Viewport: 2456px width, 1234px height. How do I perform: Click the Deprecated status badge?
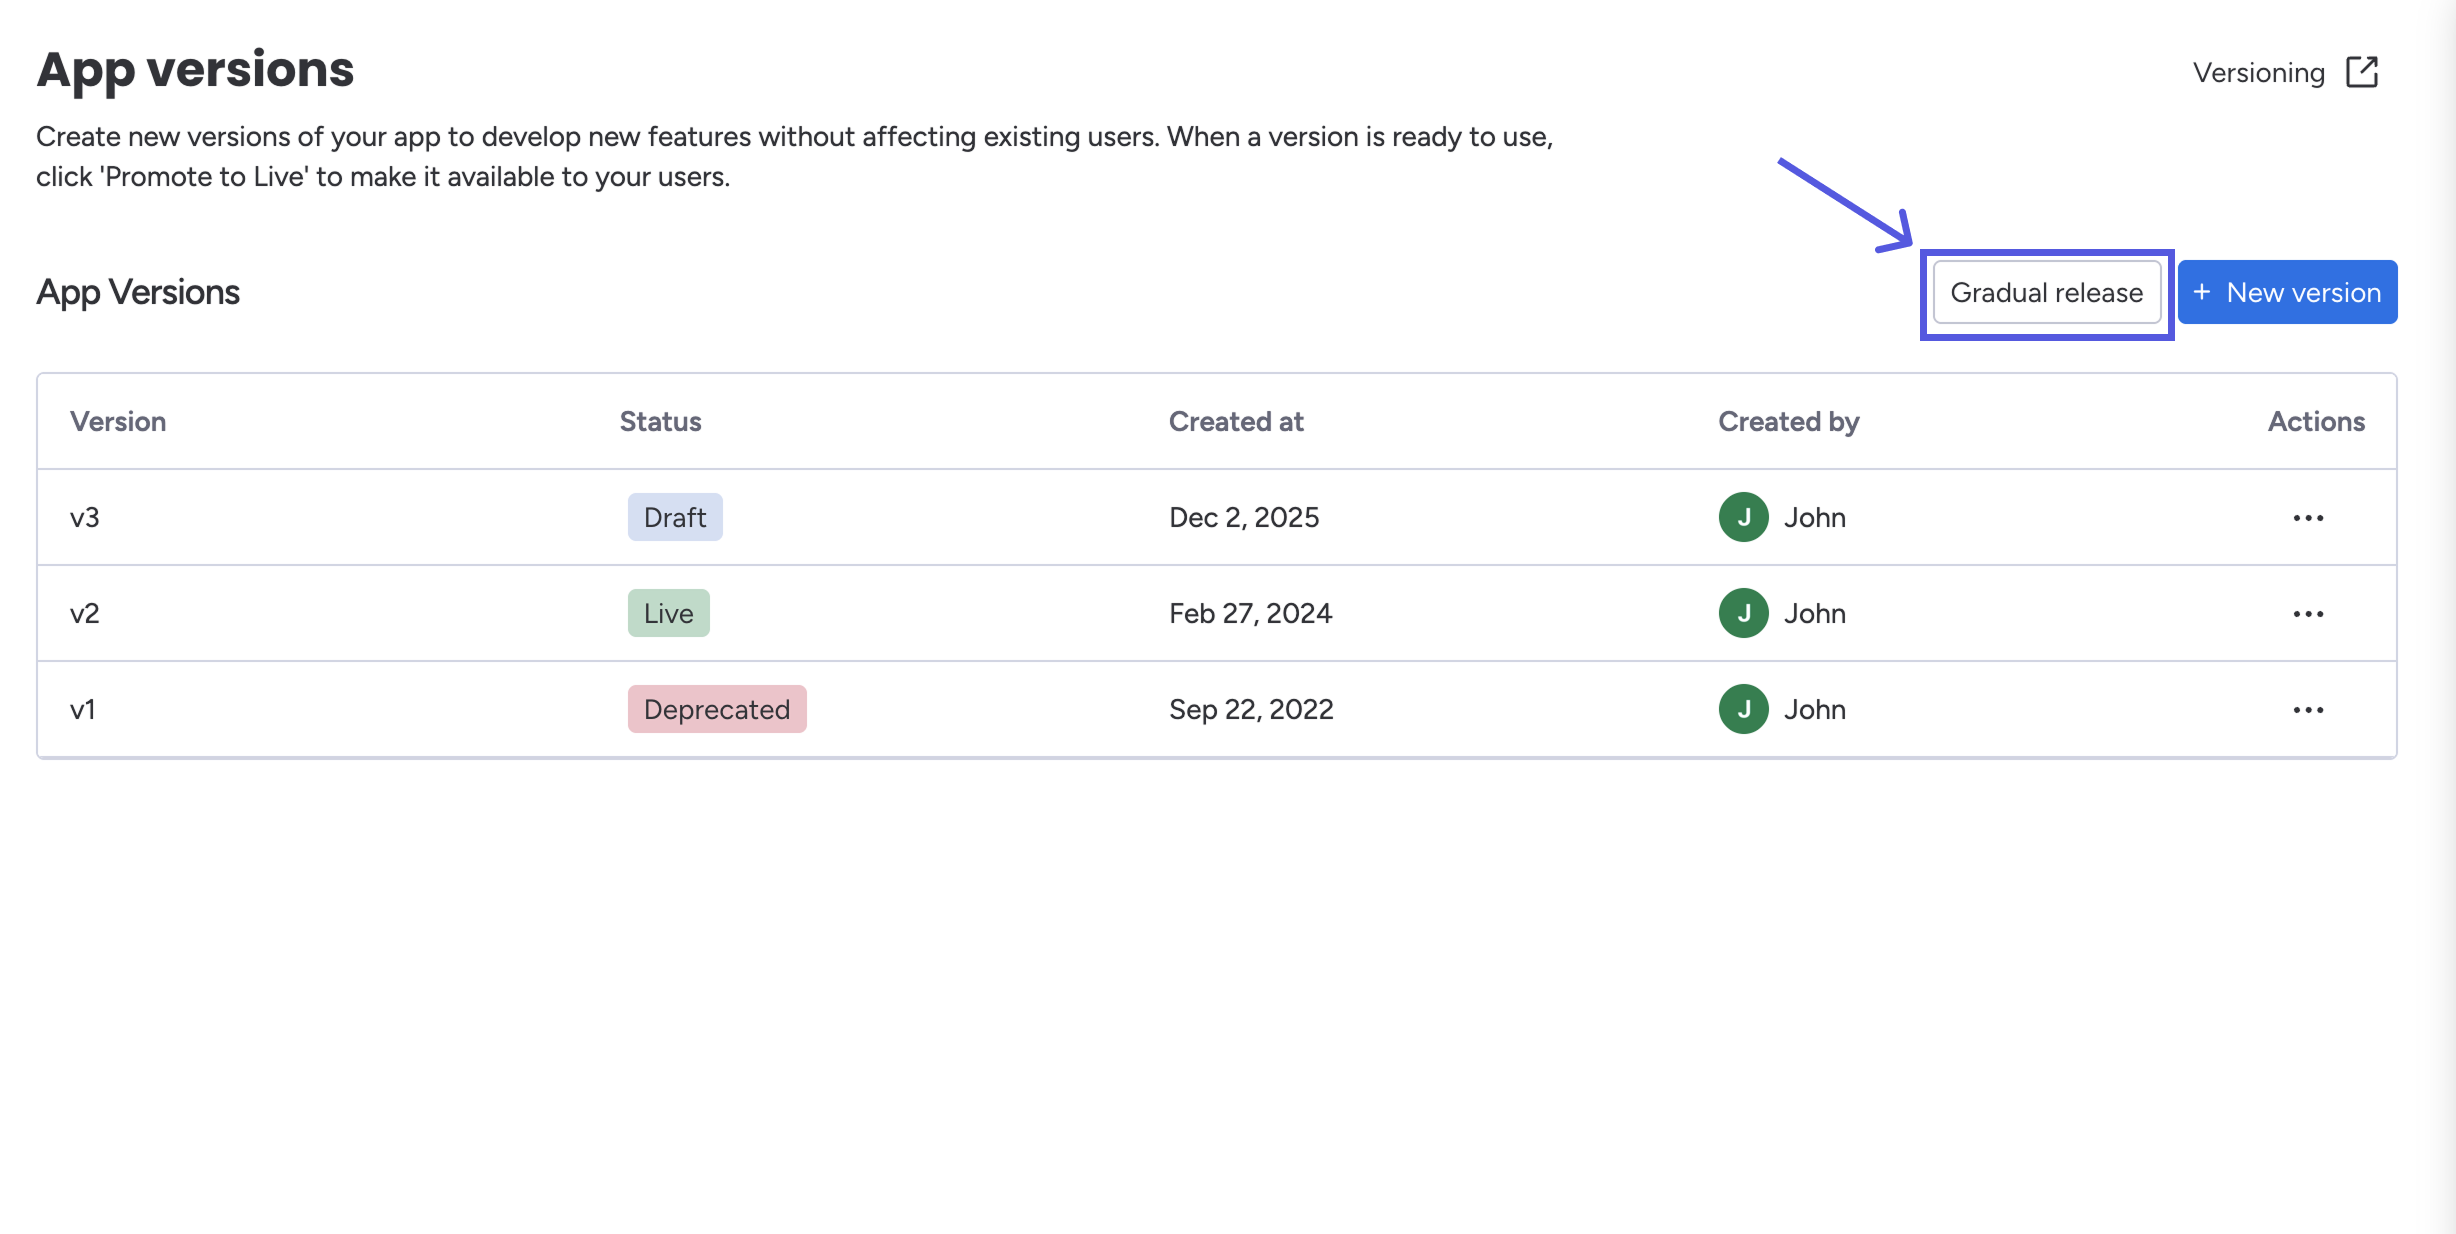point(716,709)
